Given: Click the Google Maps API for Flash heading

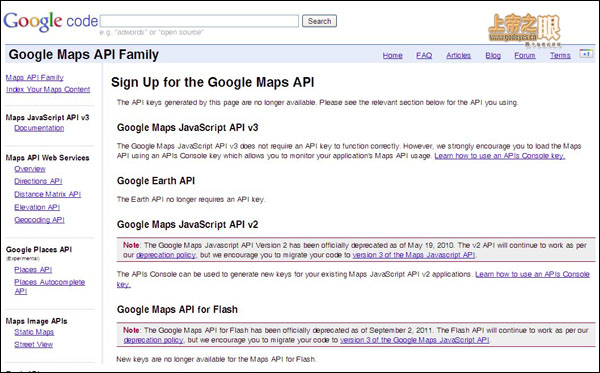Looking at the screenshot, I should tap(177, 309).
